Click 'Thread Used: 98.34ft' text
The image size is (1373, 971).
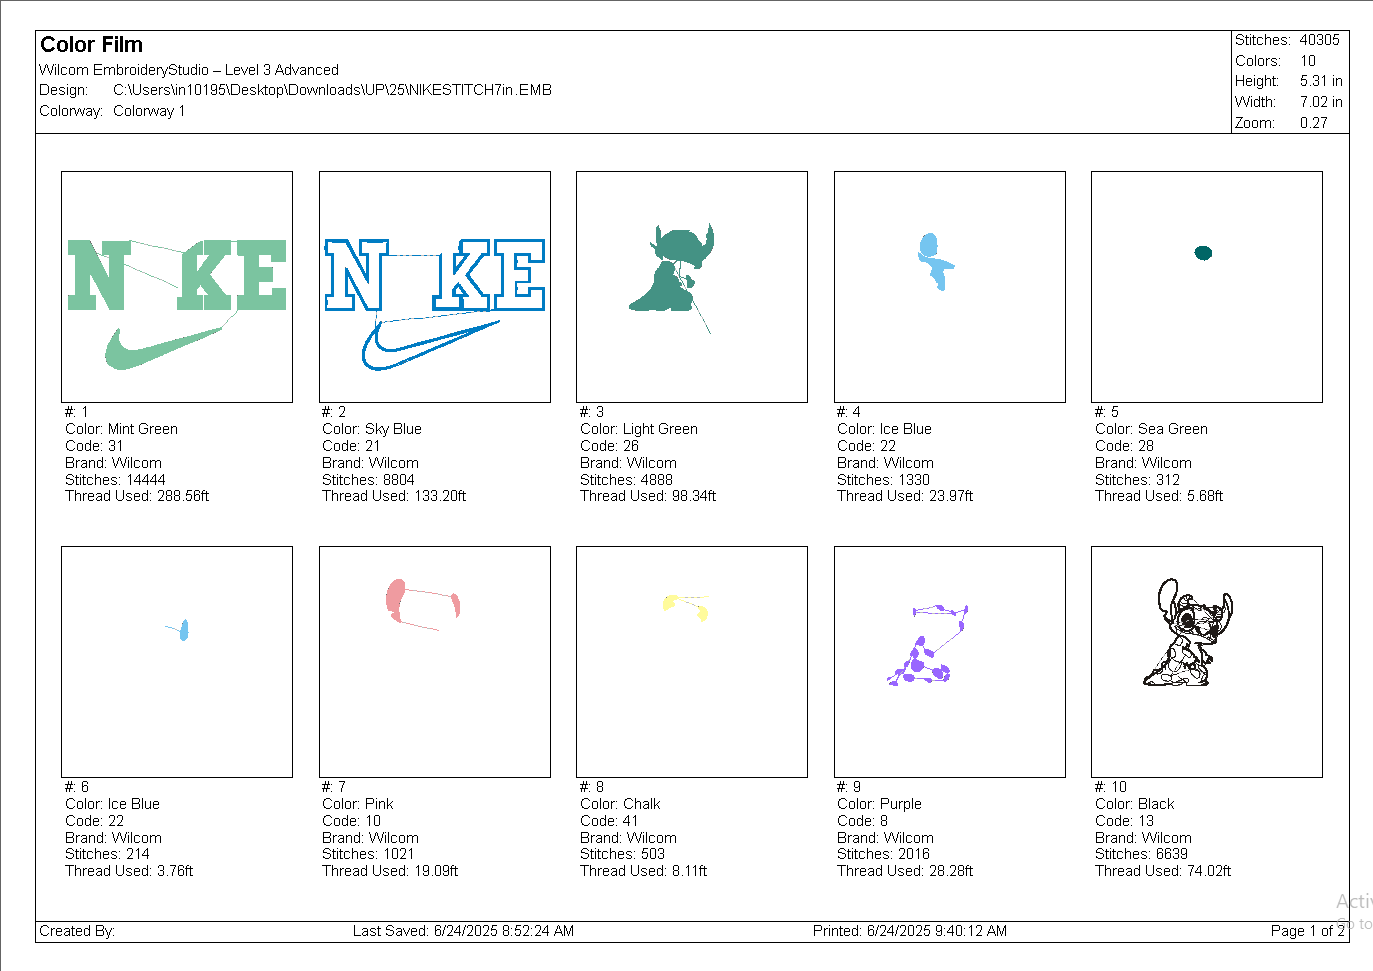648,496
